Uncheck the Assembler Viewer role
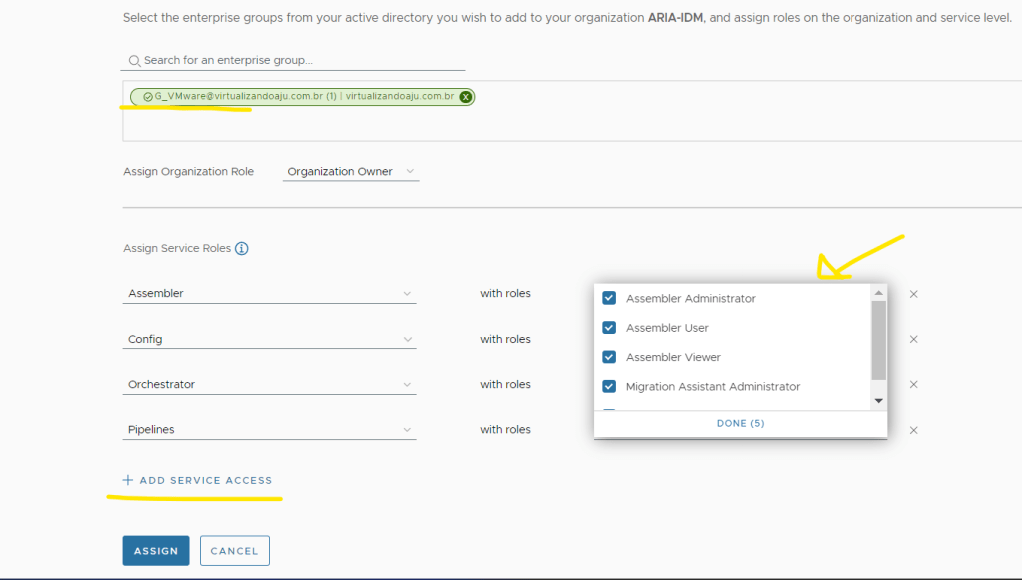 pyautogui.click(x=609, y=357)
